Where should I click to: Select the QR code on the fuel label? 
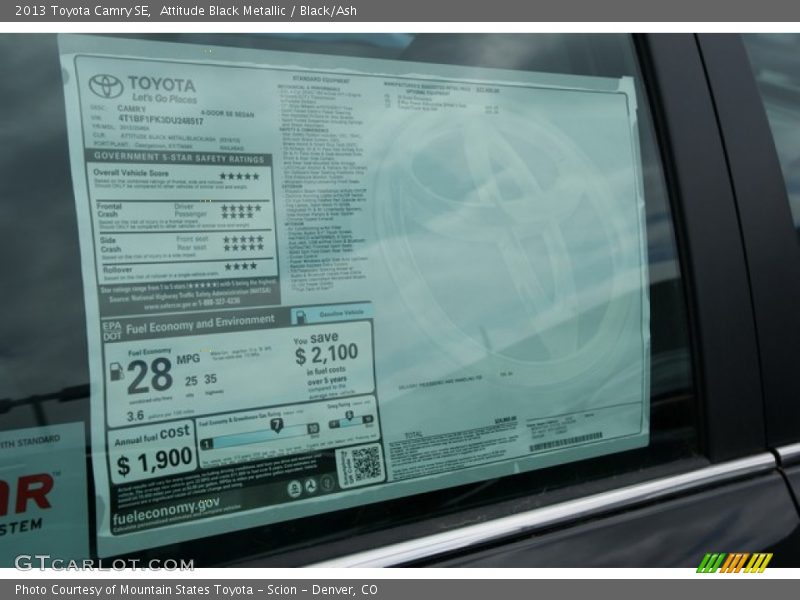(x=366, y=464)
